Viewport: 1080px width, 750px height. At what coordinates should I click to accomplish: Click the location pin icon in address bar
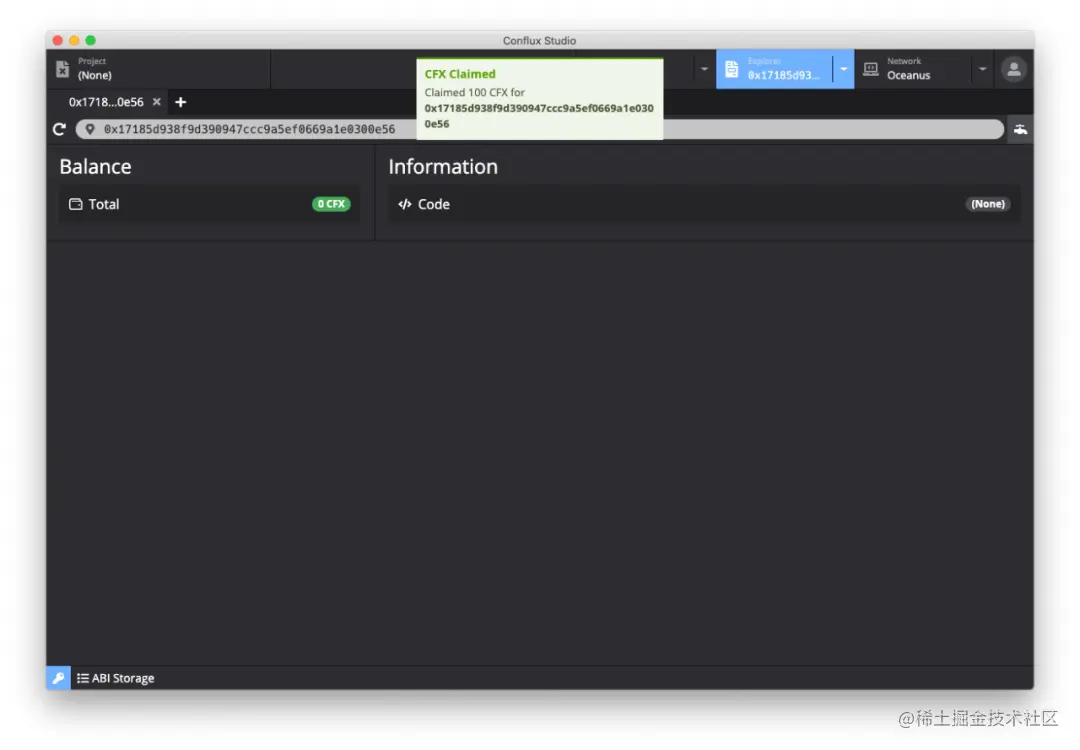click(90, 129)
